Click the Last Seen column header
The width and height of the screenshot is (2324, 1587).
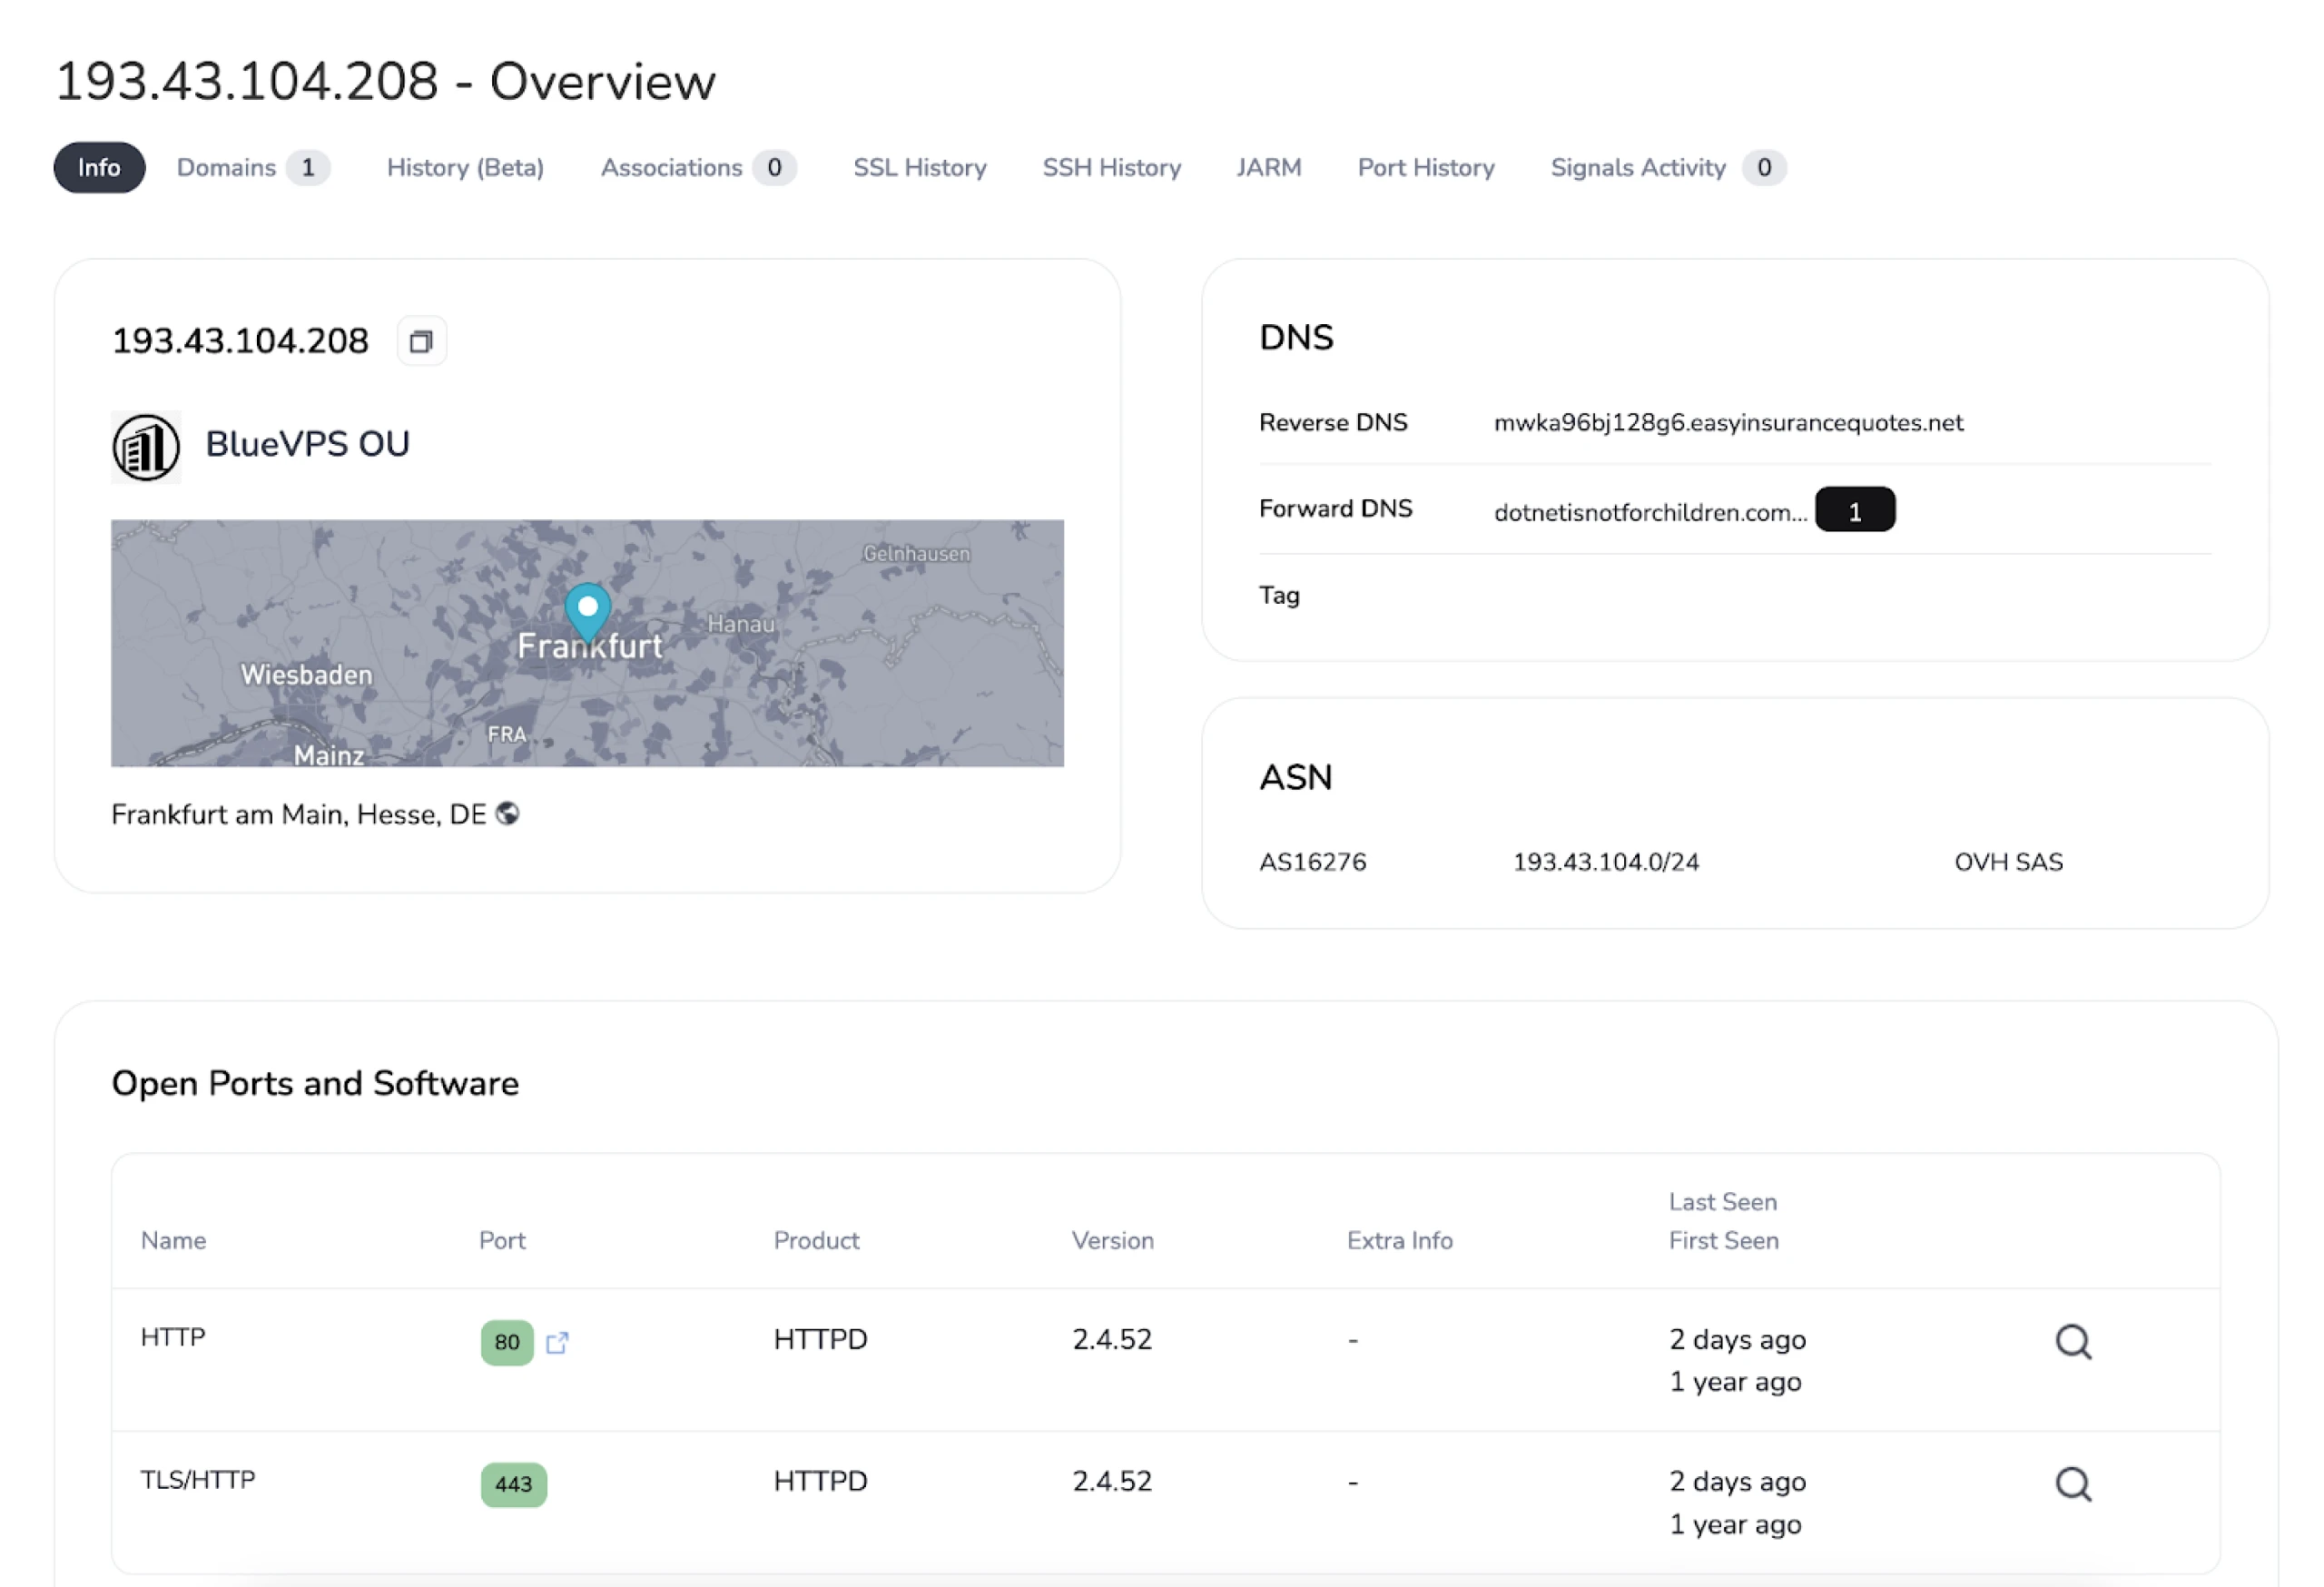(1722, 1202)
